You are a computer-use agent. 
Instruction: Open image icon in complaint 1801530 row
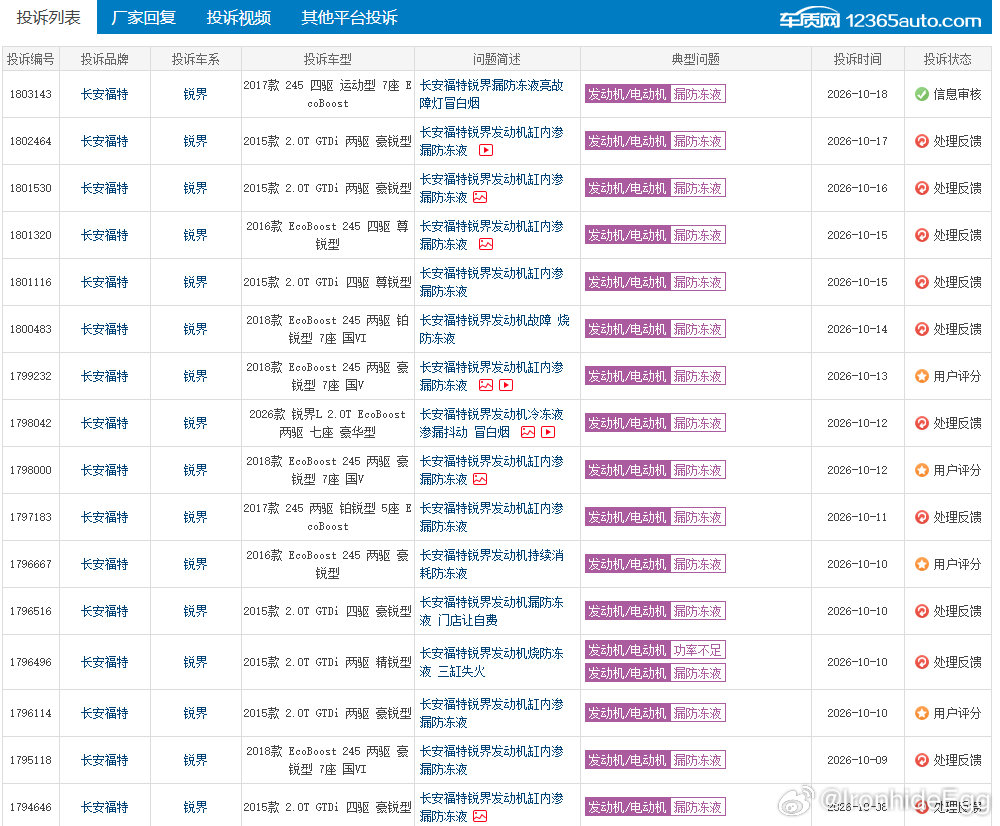click(x=480, y=198)
